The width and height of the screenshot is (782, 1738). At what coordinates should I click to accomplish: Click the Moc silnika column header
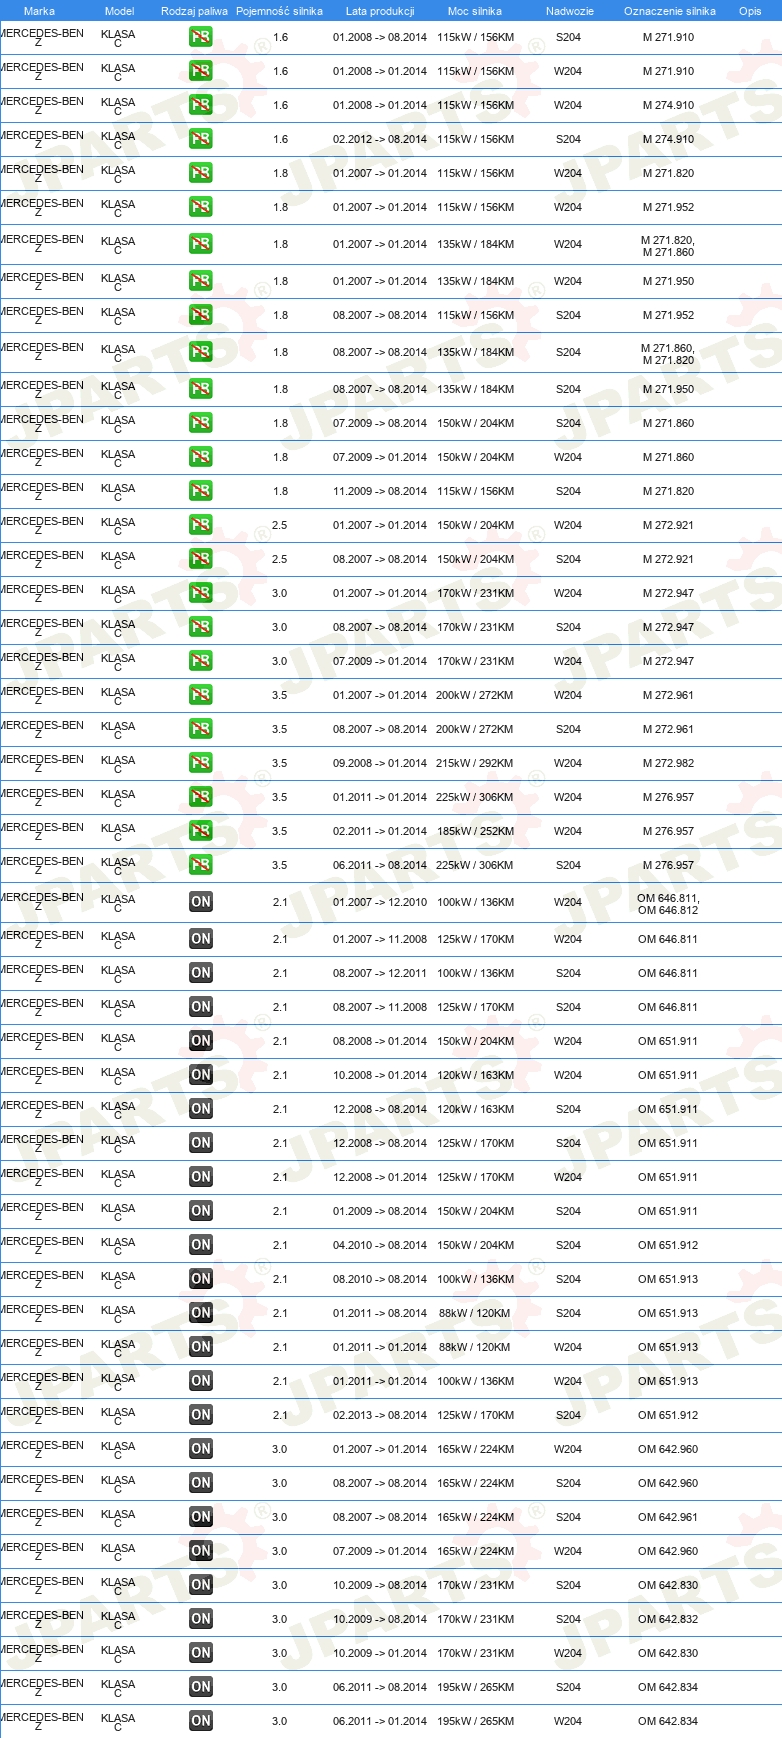pos(475,11)
